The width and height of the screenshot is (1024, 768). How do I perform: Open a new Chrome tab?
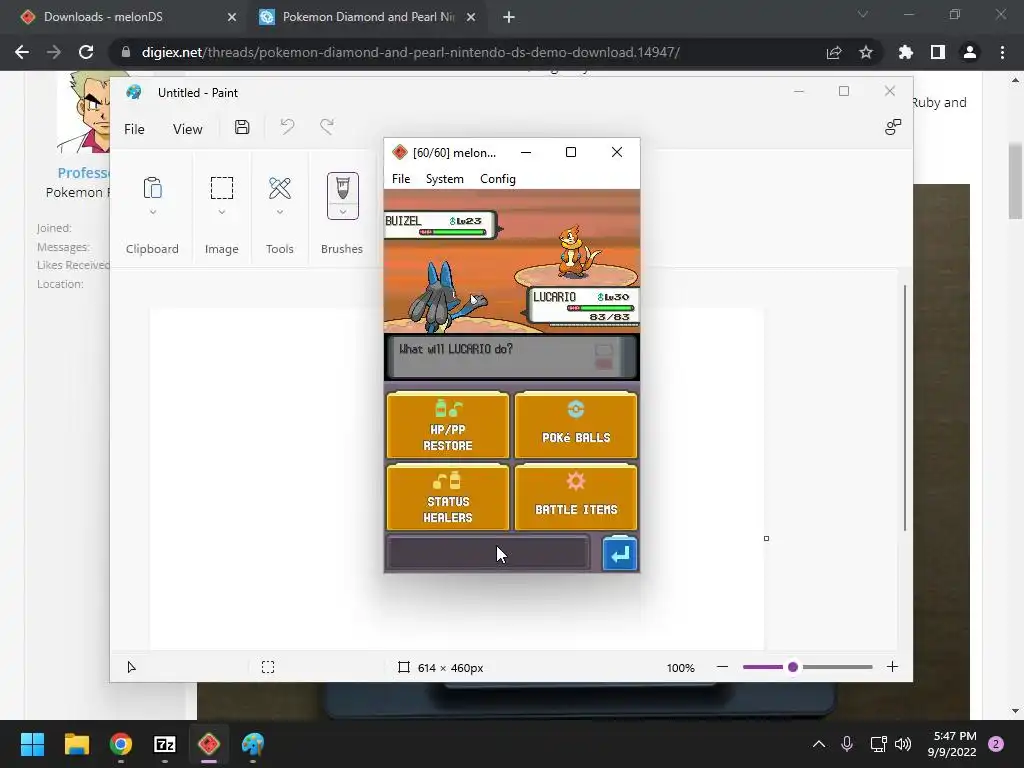[x=509, y=17]
